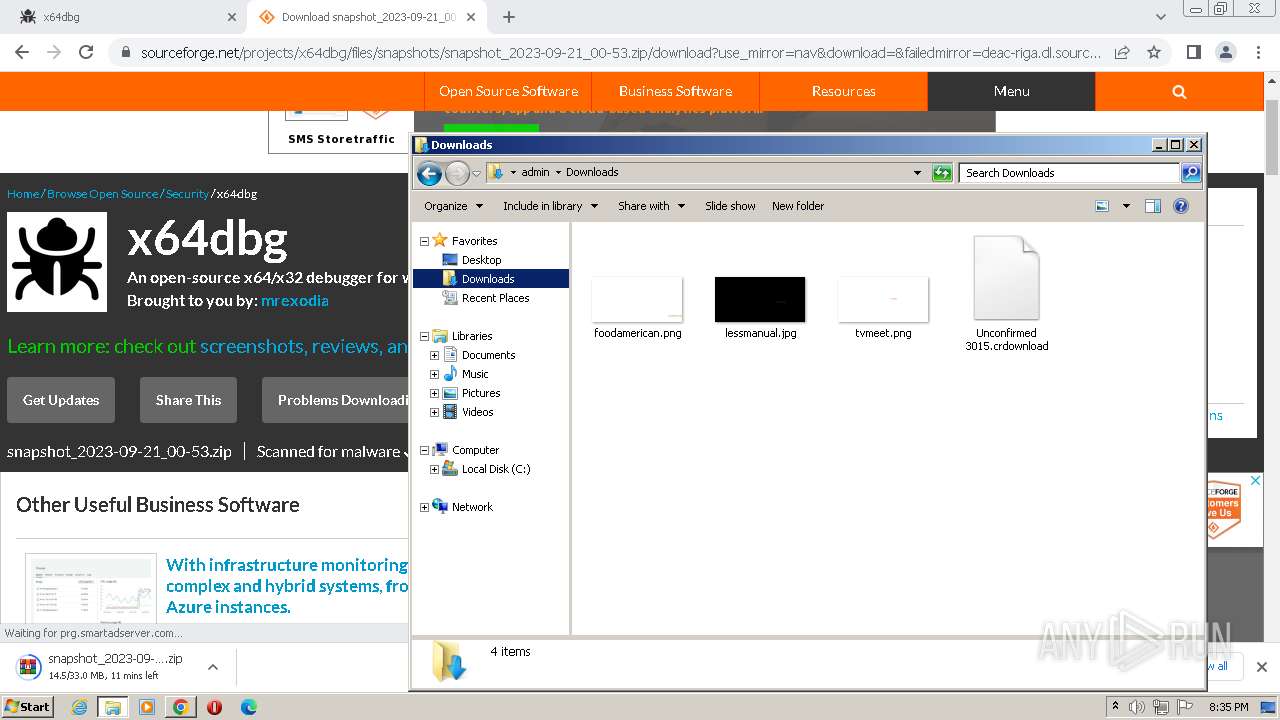Follow the mrexodia author link
The height and width of the screenshot is (720, 1280).
click(294, 300)
